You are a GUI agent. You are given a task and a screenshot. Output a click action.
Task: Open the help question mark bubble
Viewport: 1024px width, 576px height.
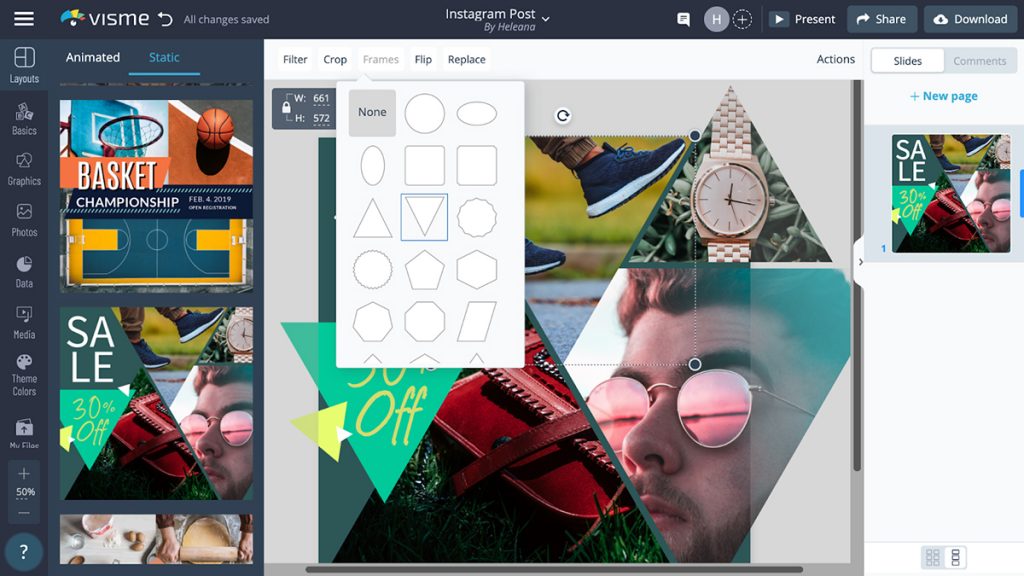pyautogui.click(x=23, y=551)
